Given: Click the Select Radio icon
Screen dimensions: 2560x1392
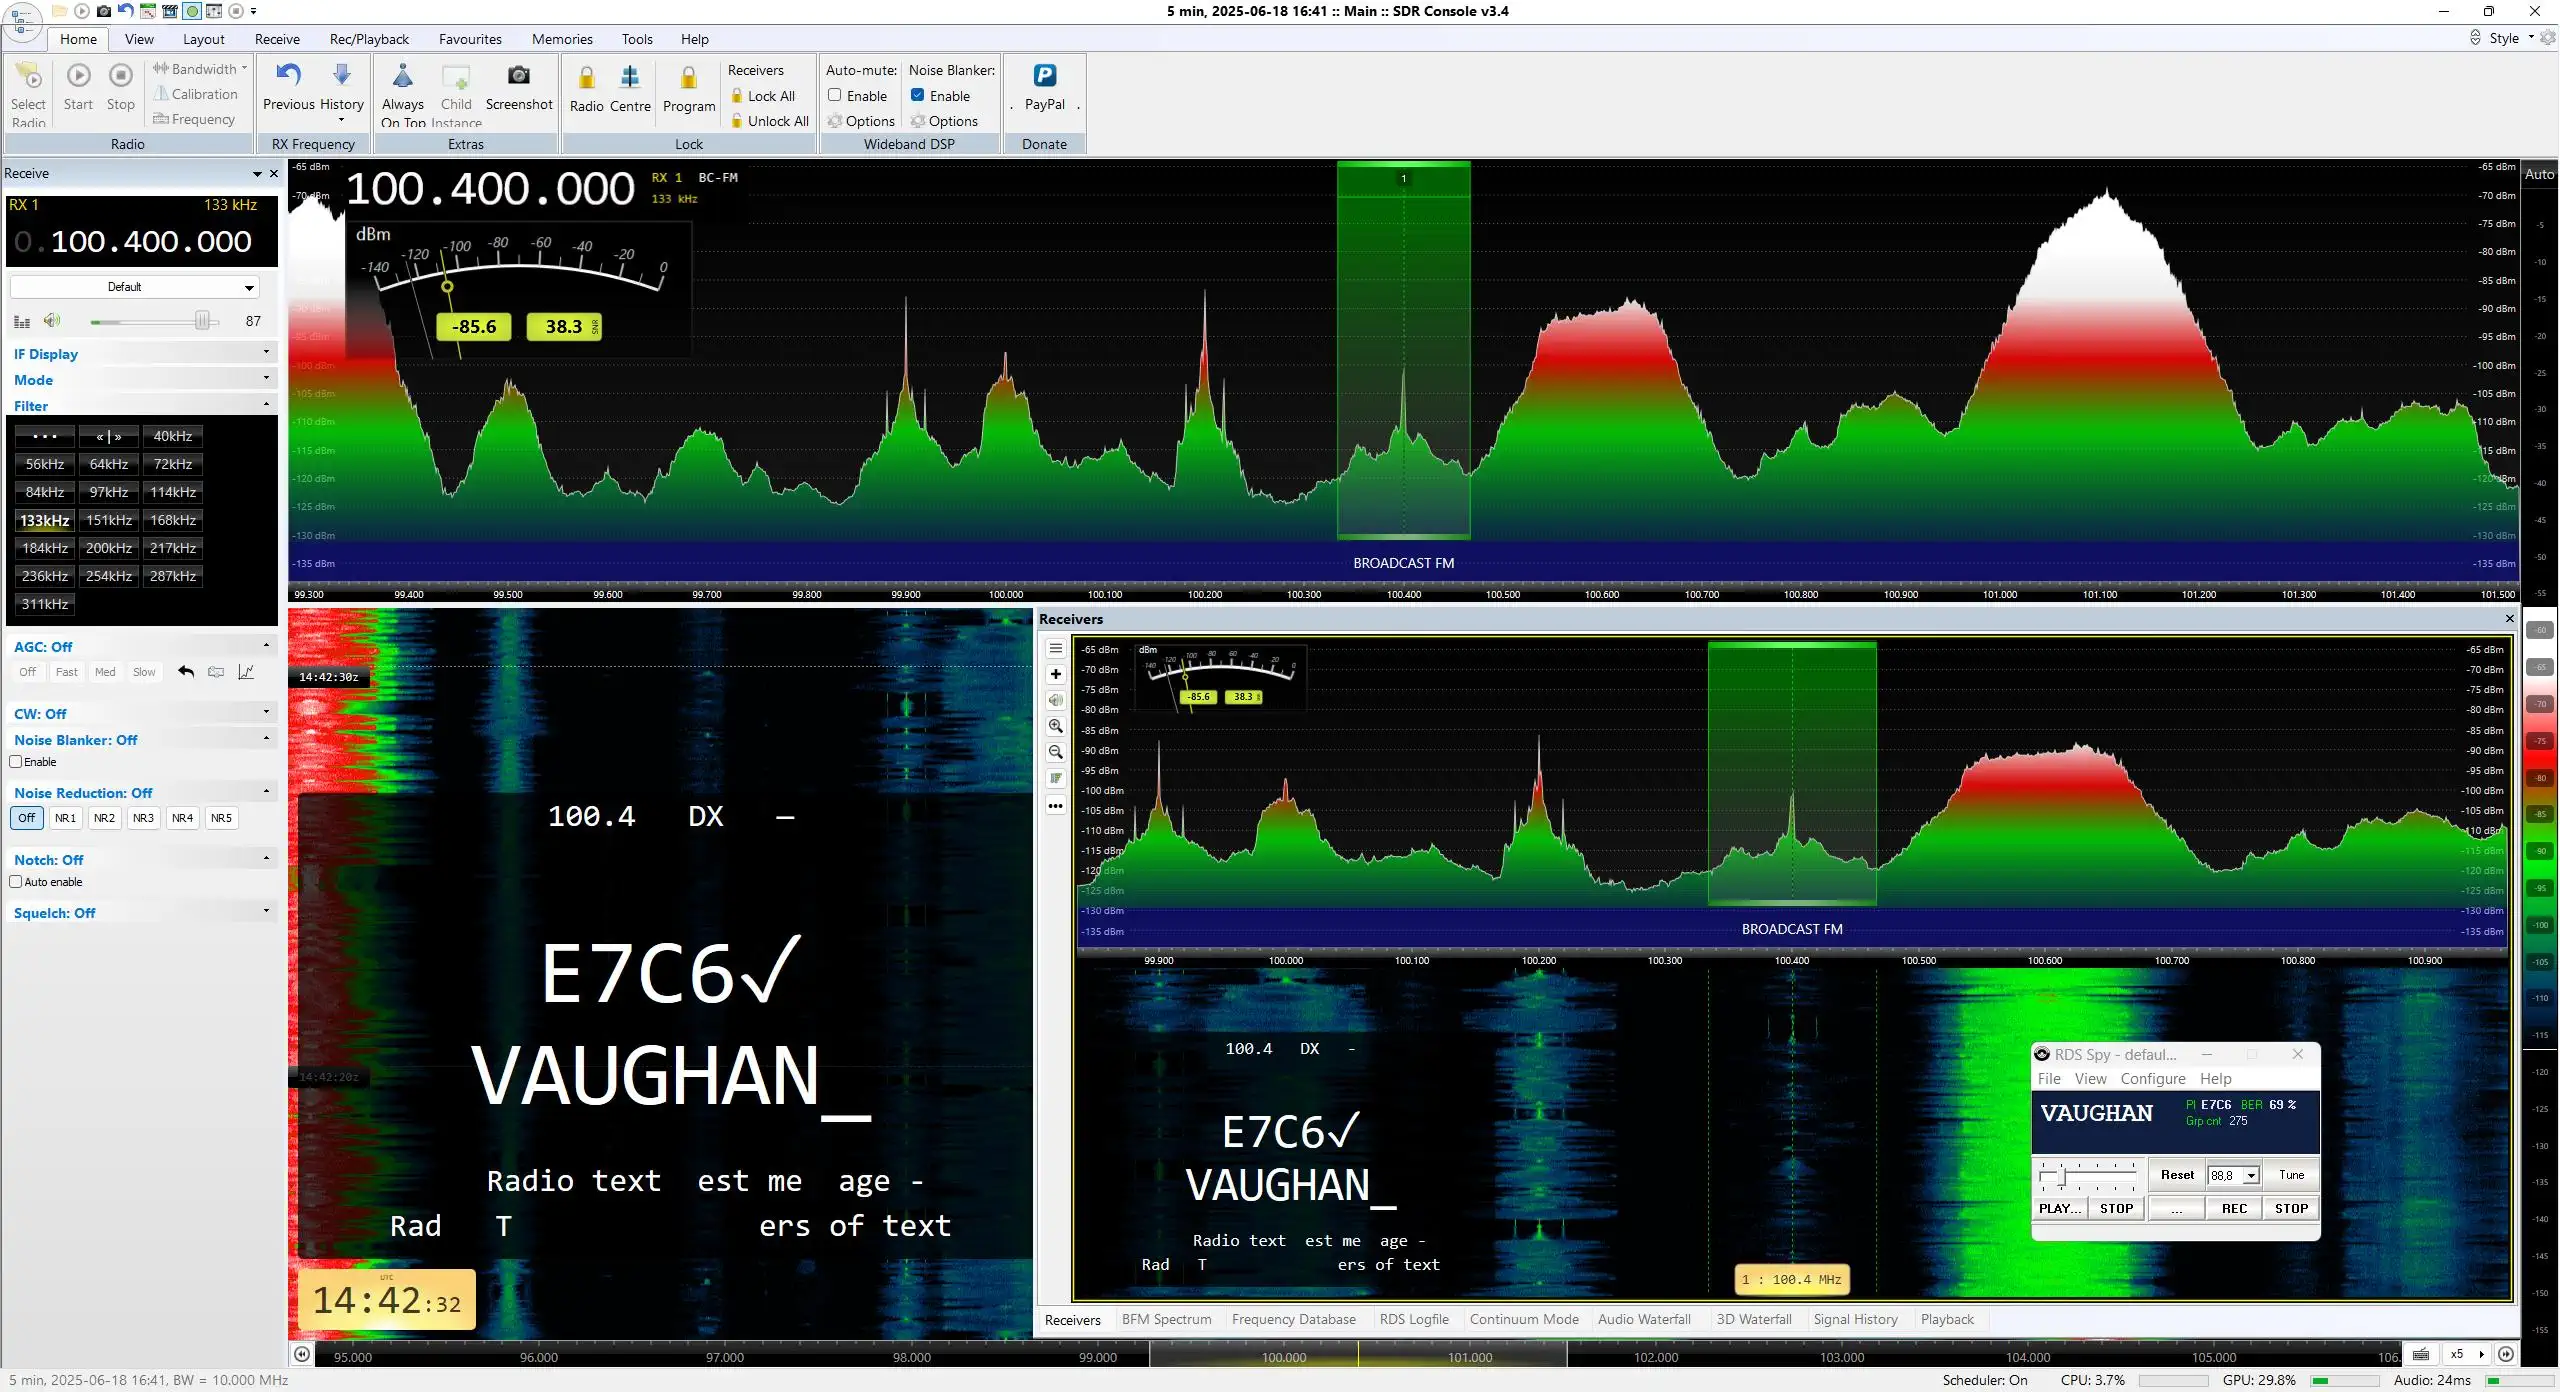Looking at the screenshot, I should pos(28,76).
